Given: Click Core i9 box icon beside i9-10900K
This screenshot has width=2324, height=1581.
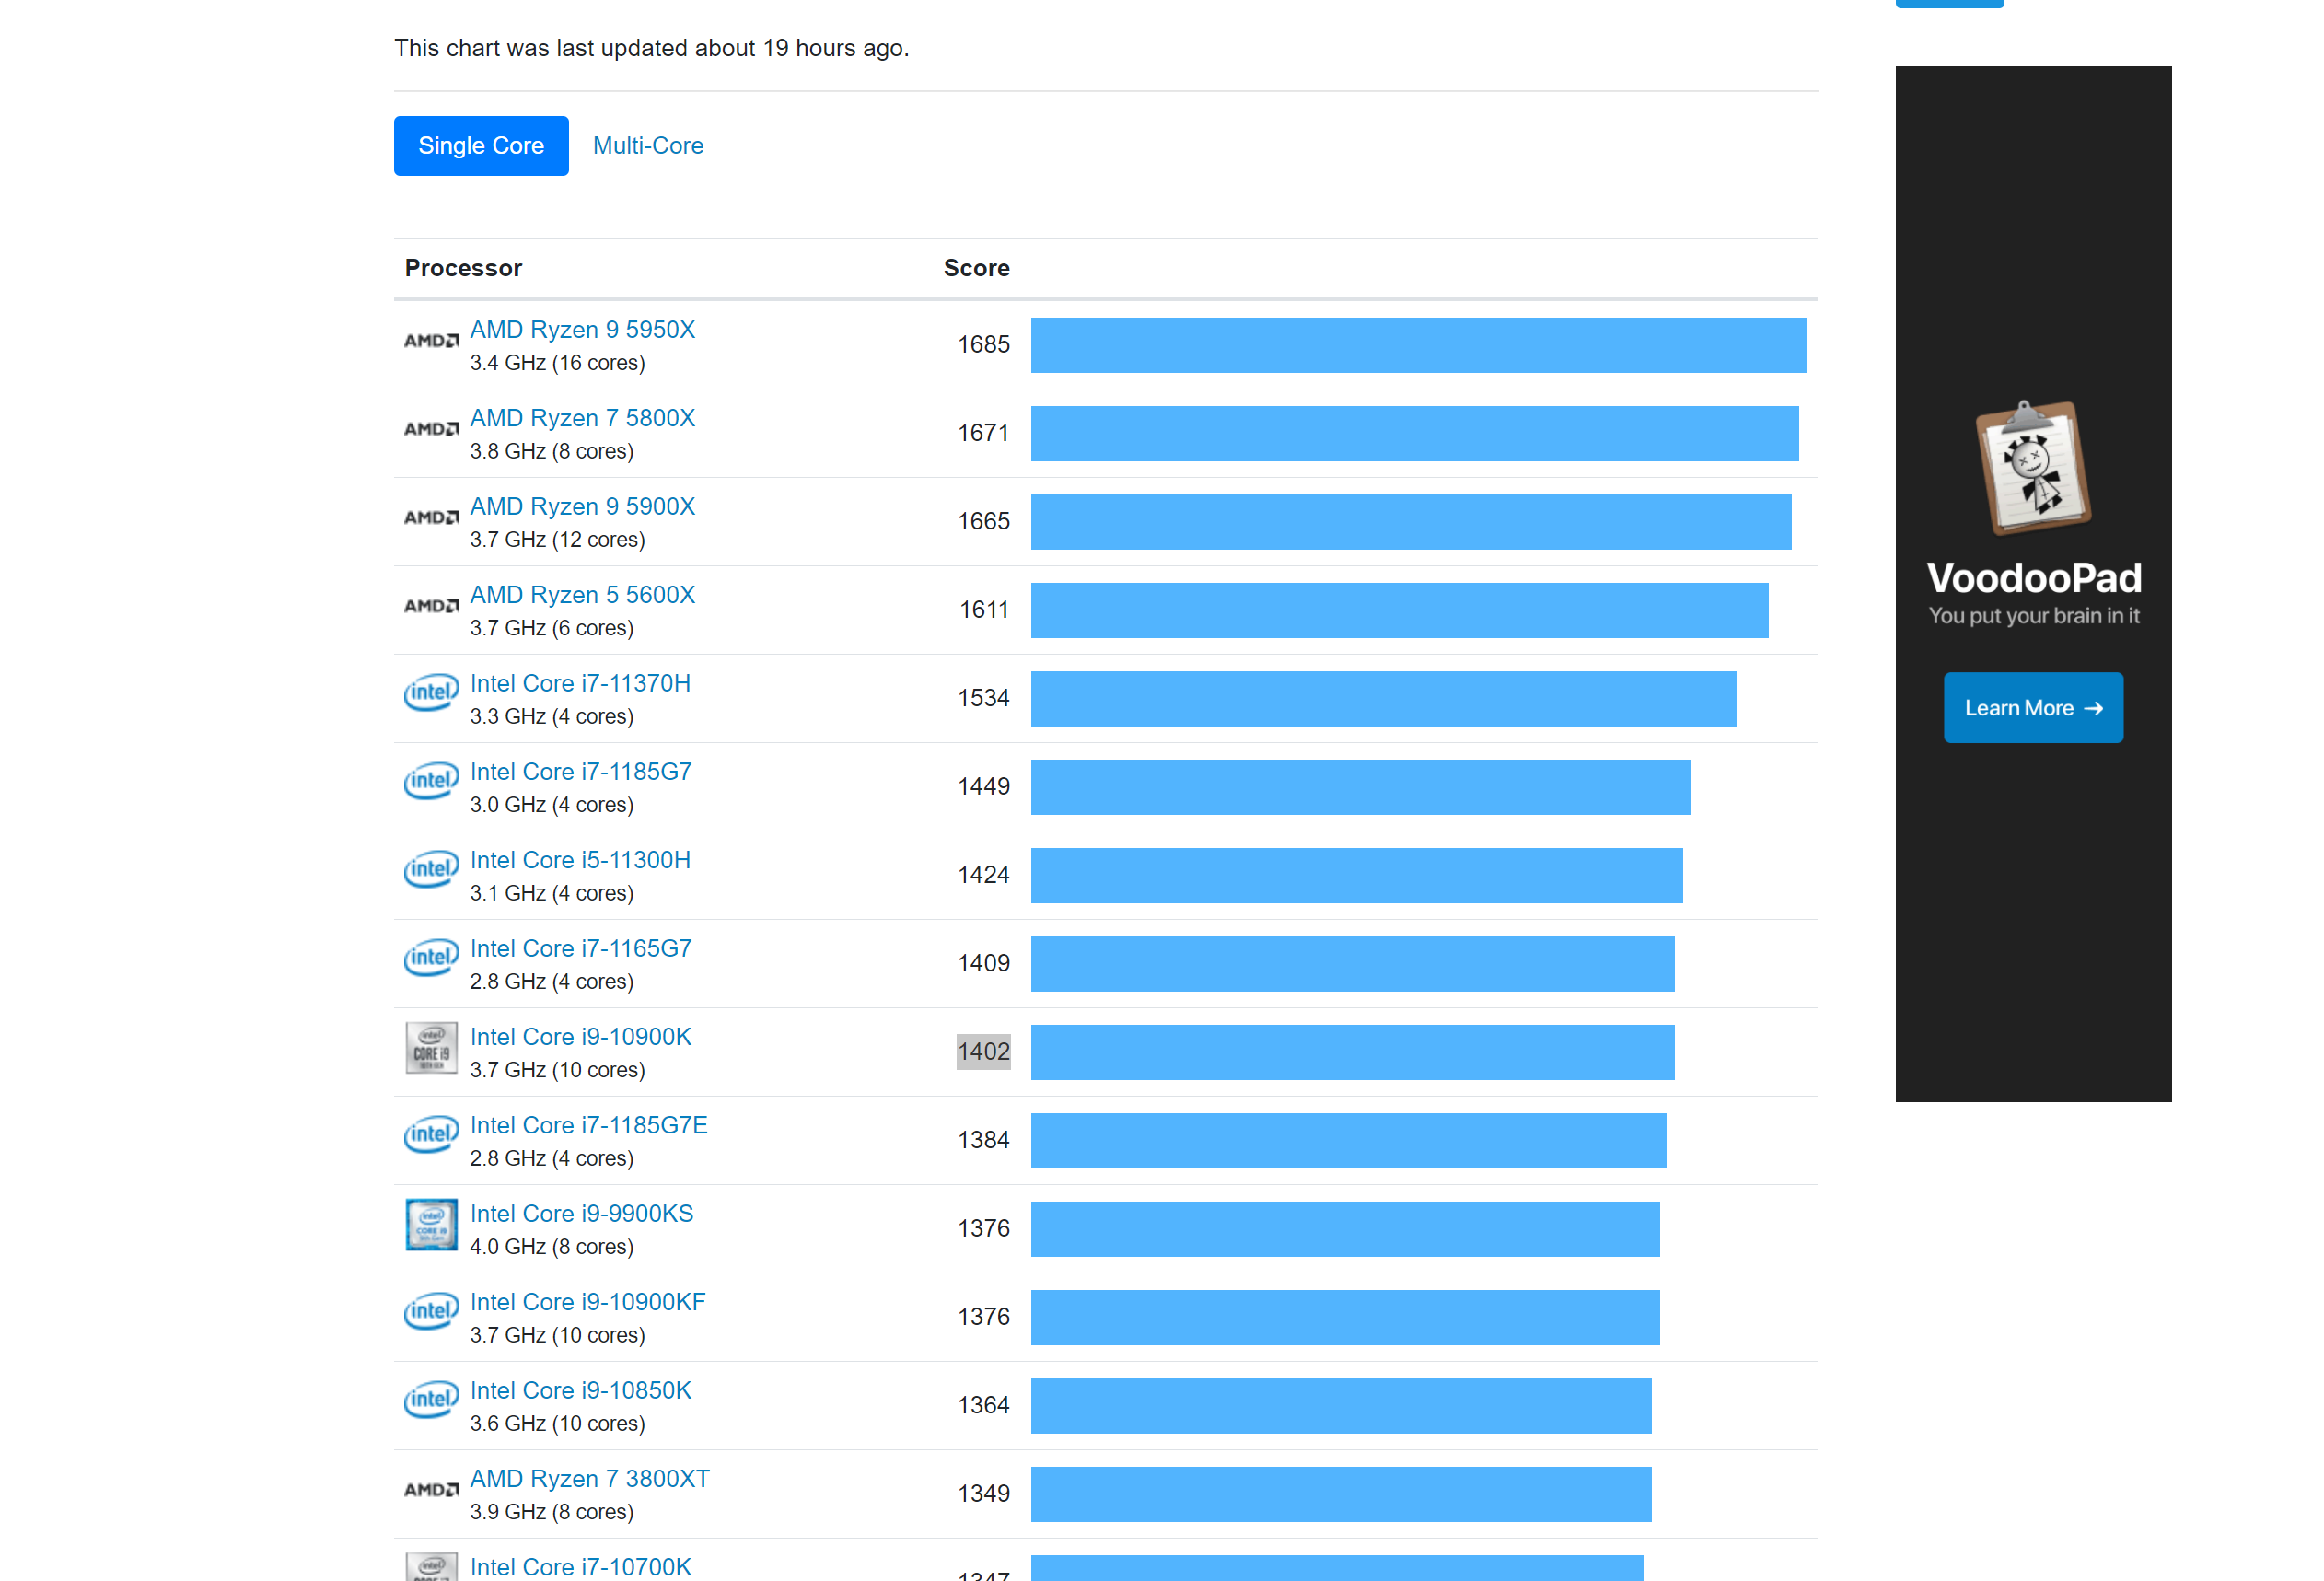Looking at the screenshot, I should click(431, 1048).
